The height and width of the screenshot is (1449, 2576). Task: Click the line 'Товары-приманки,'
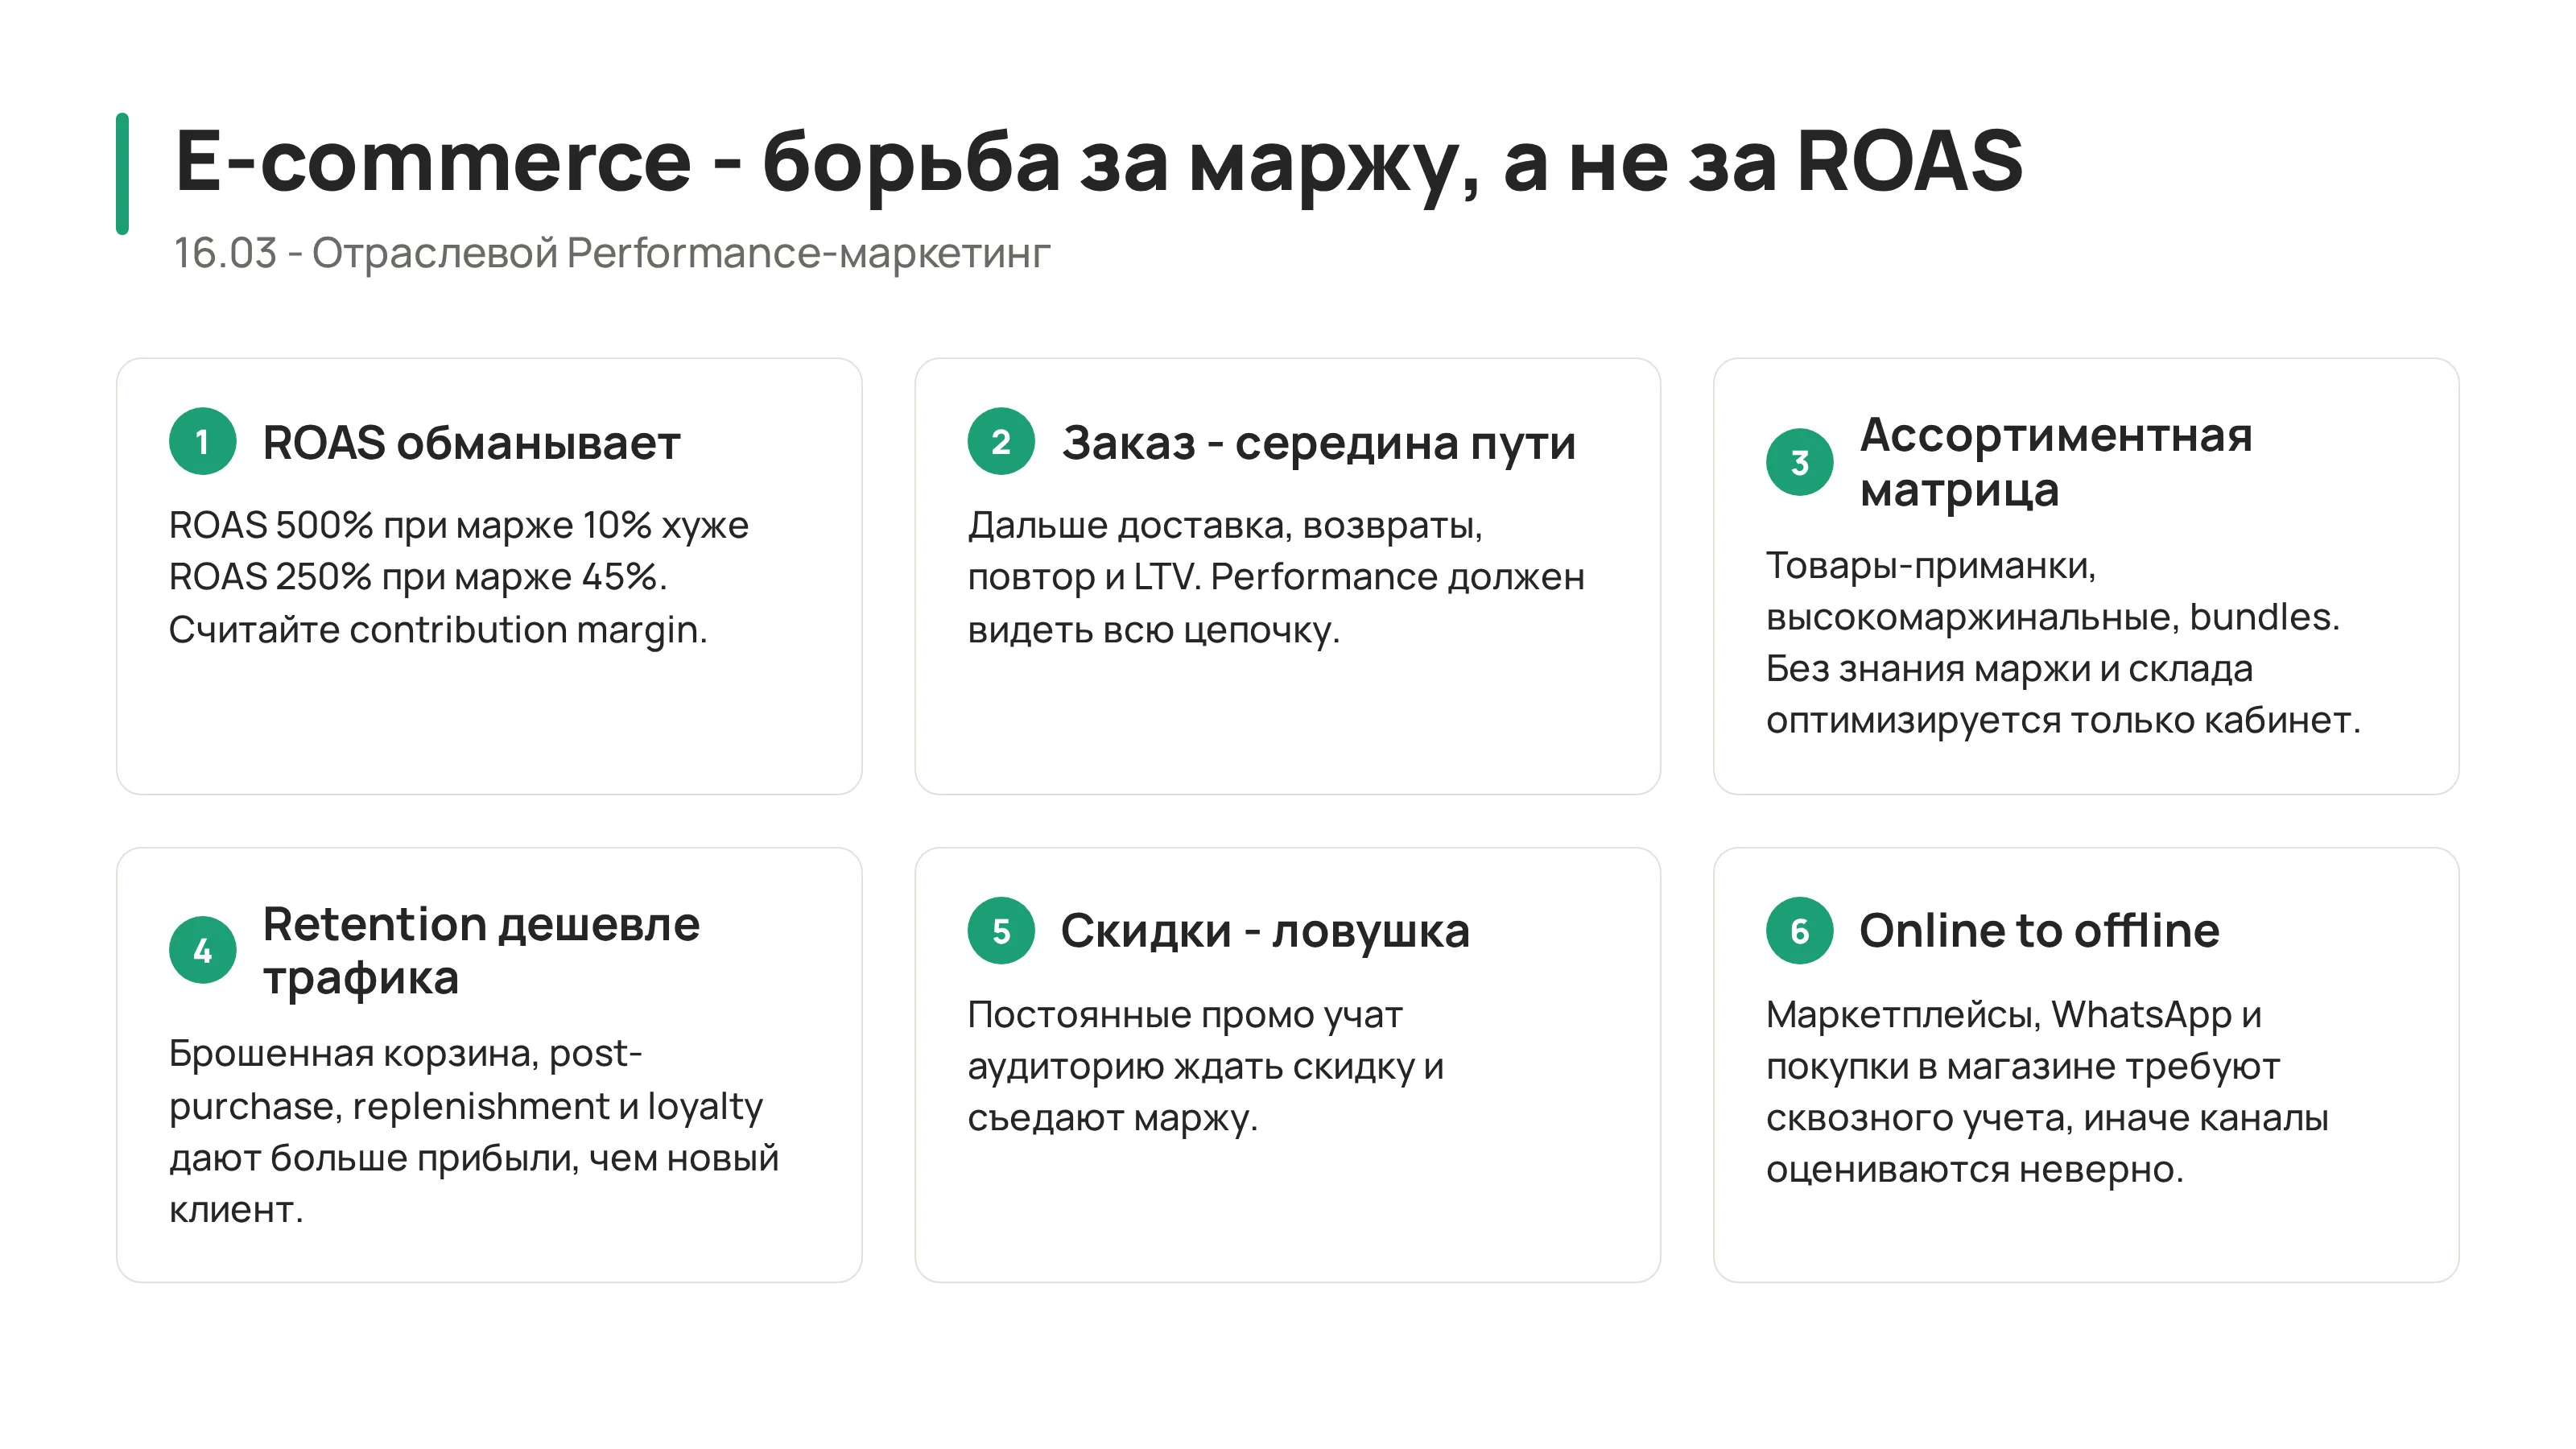pyautogui.click(x=1930, y=567)
